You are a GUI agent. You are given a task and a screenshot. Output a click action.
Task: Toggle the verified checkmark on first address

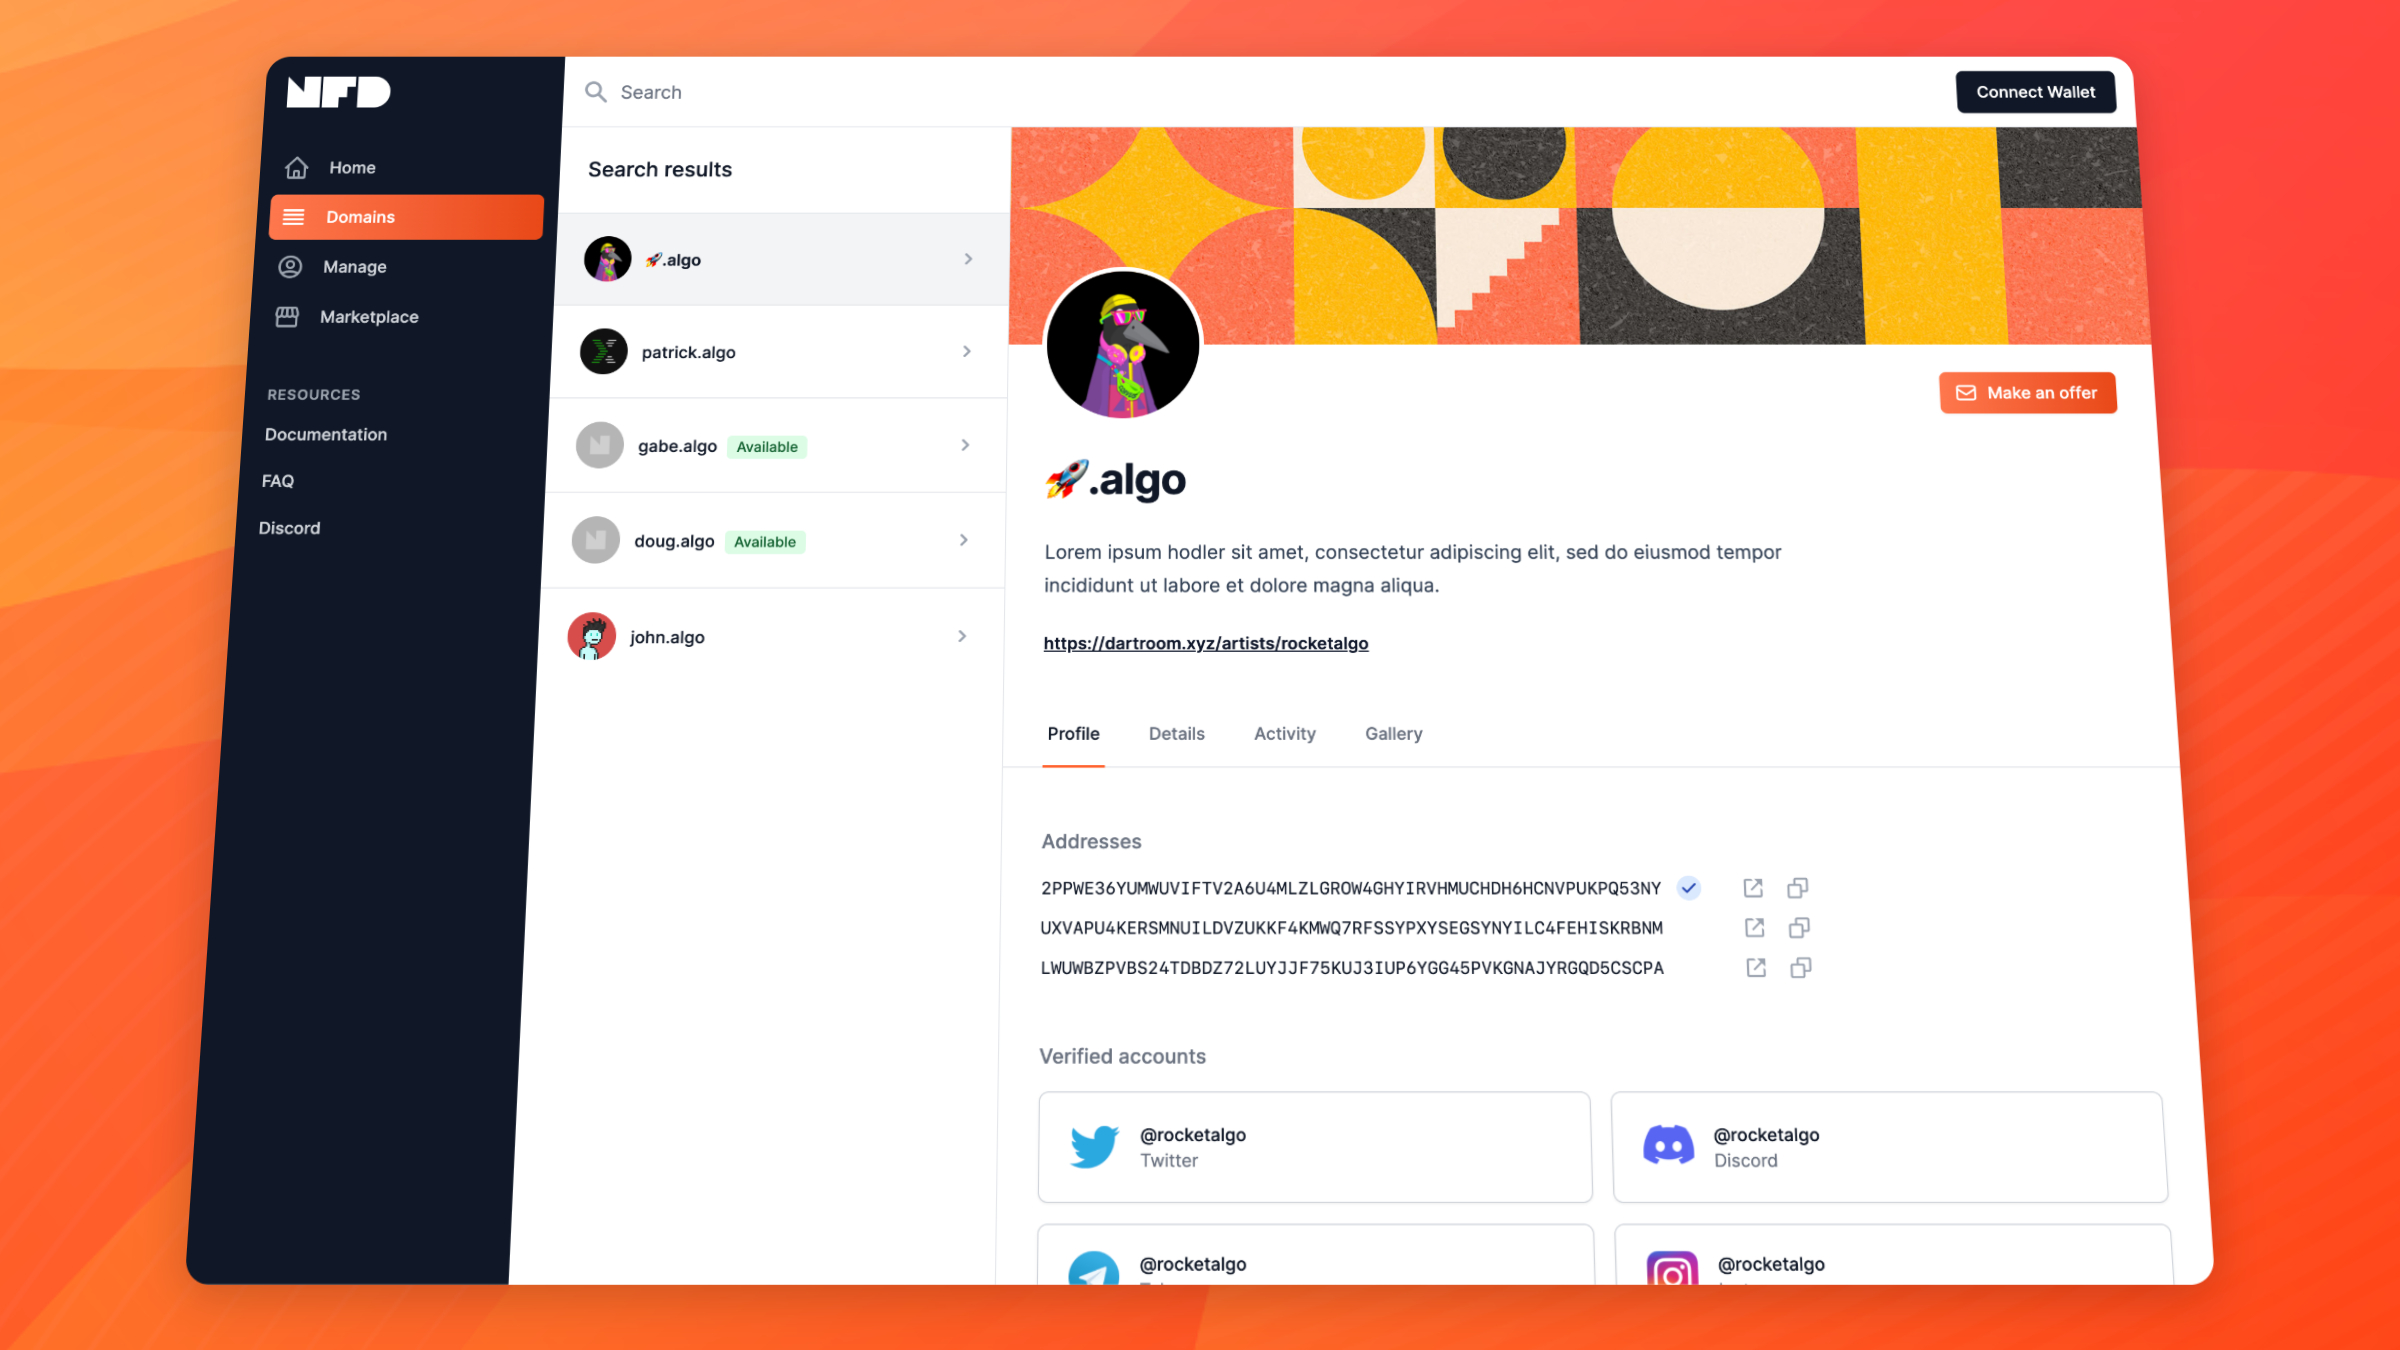pos(1688,888)
